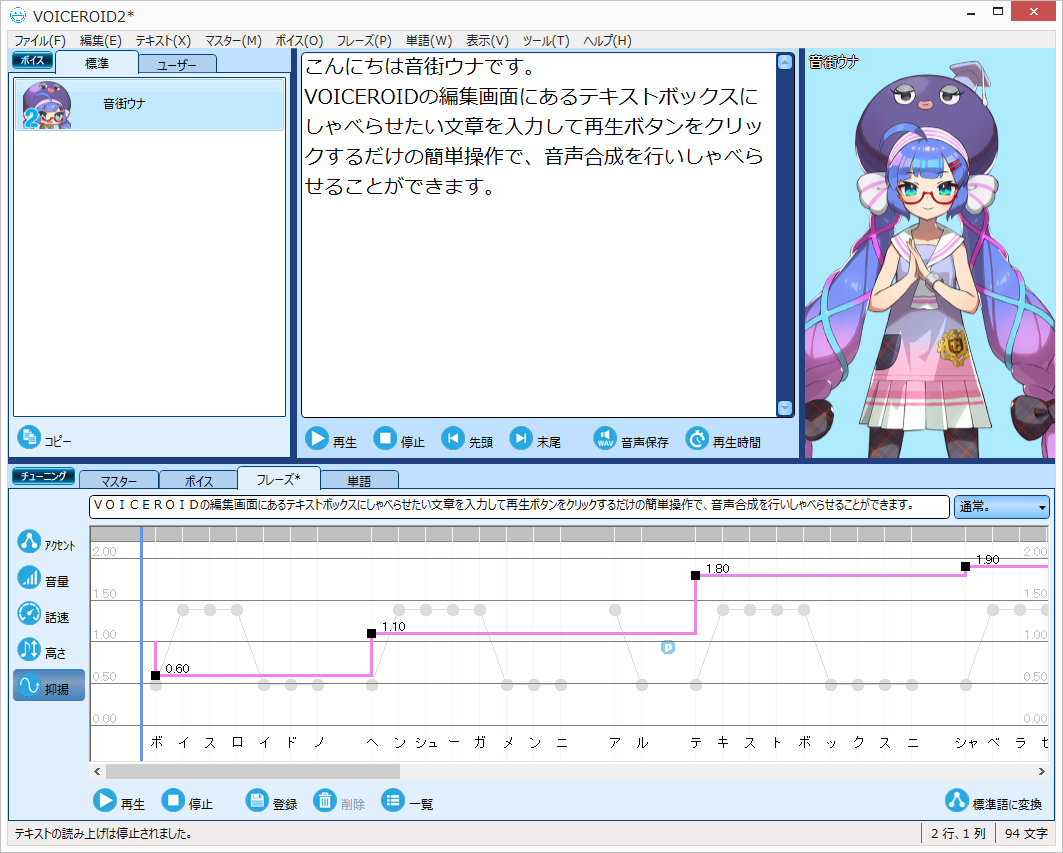Open the マスター(M) menu
Screen dimensions: 1063x853
[233, 41]
